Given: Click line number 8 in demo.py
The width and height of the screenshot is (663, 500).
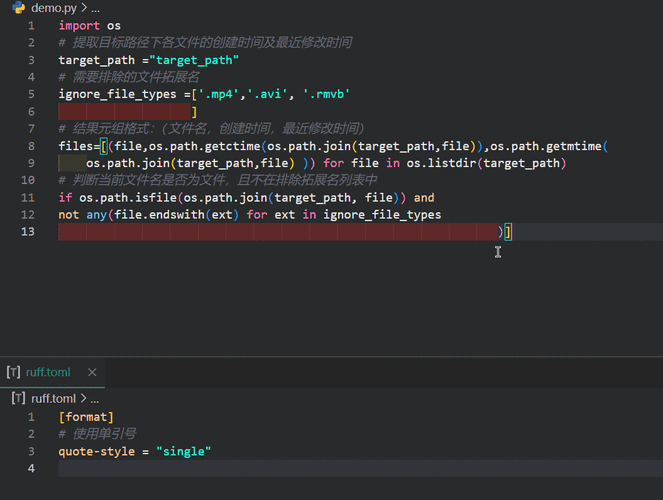Looking at the screenshot, I should pyautogui.click(x=31, y=146).
